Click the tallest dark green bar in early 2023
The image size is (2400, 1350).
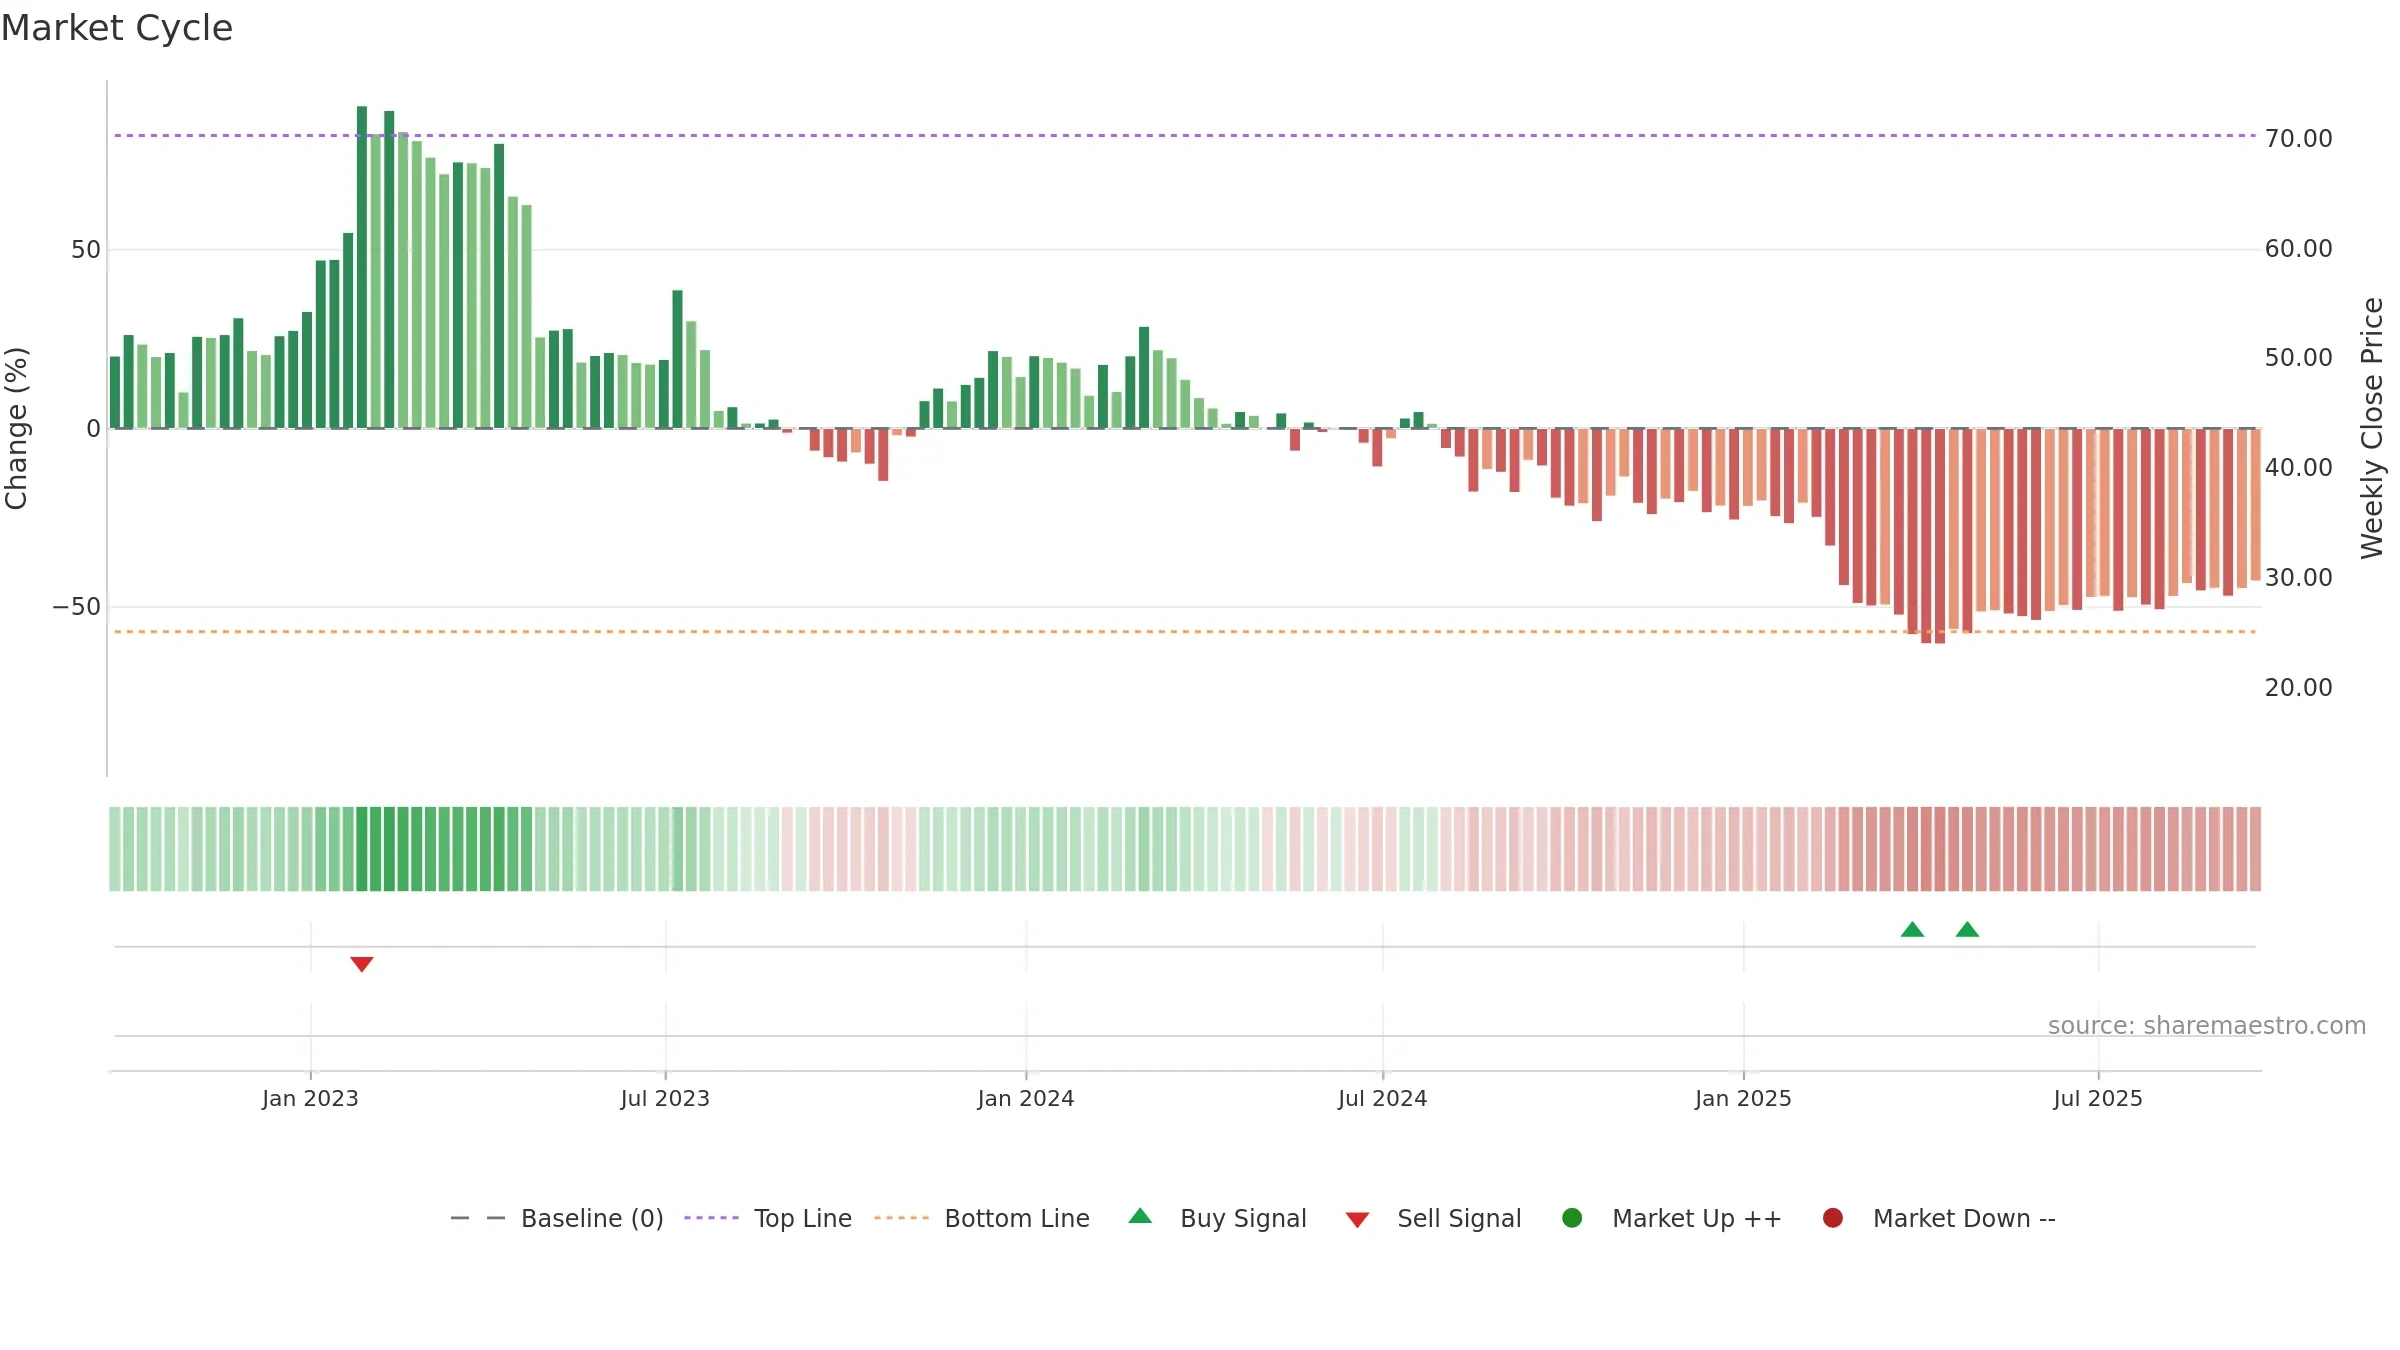(362, 267)
